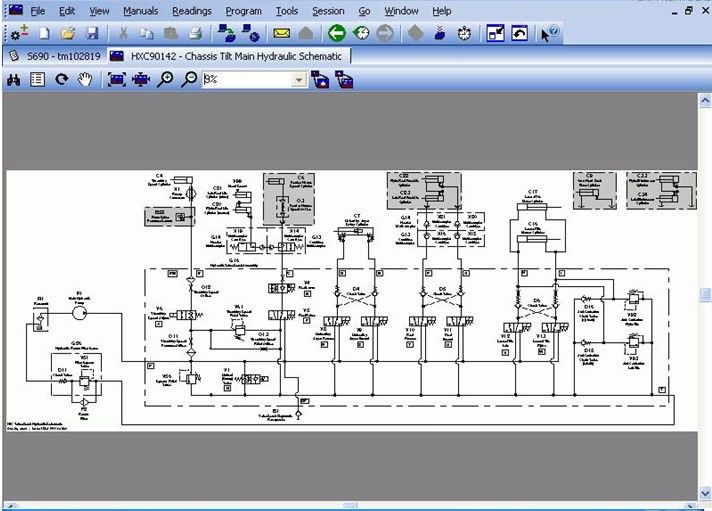Click in the zoom percentage field
Image resolution: width=712 pixels, height=511 pixels.
[x=245, y=79]
